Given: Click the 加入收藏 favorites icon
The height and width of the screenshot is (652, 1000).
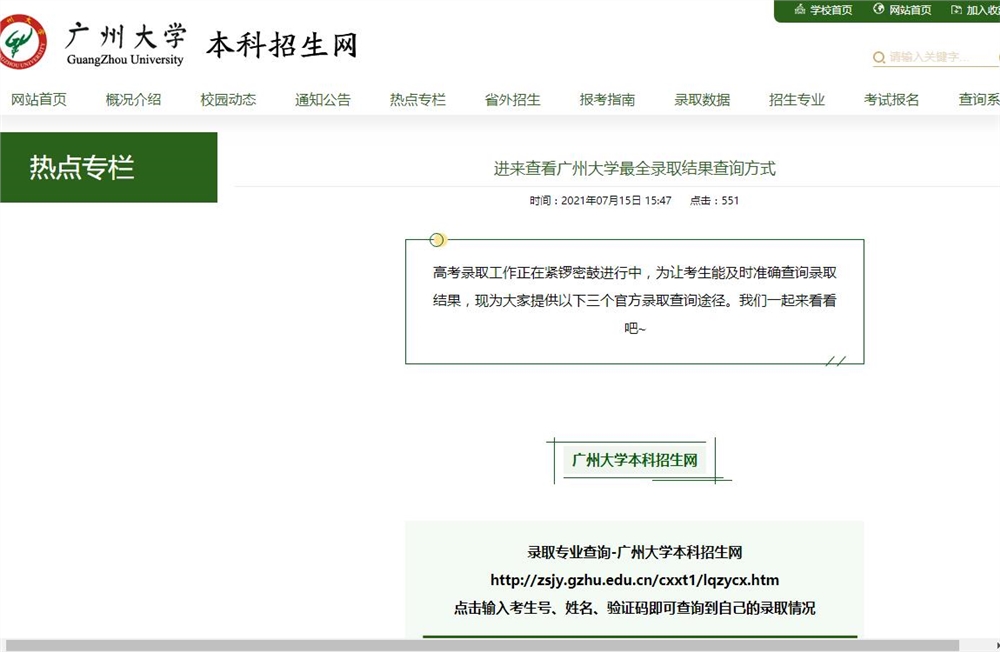Looking at the screenshot, I should coord(956,10).
